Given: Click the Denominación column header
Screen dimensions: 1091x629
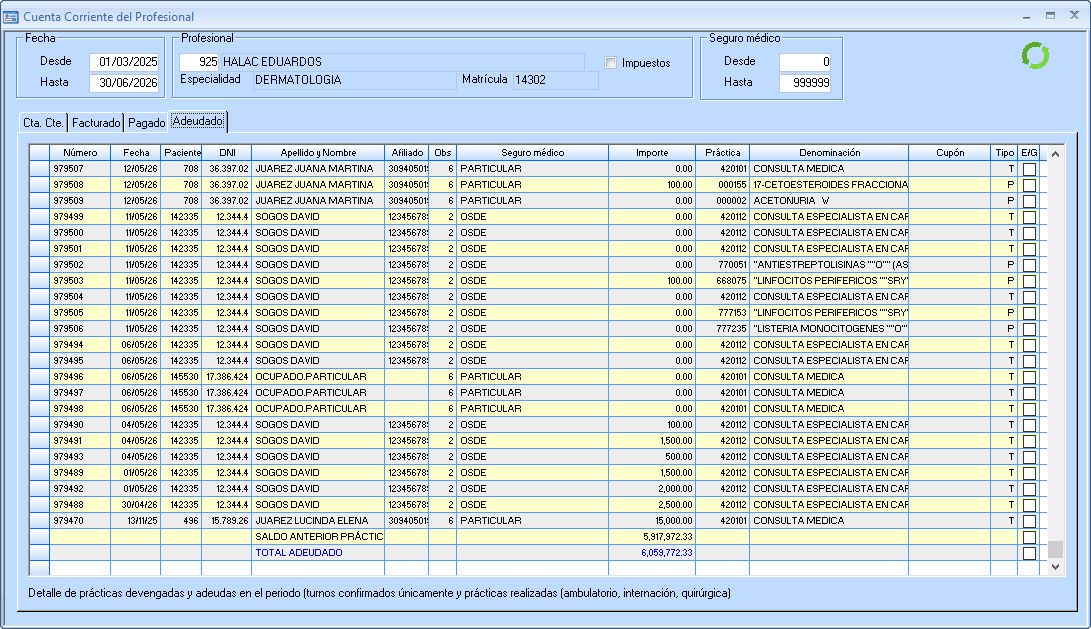Looking at the screenshot, I should pos(829,152).
